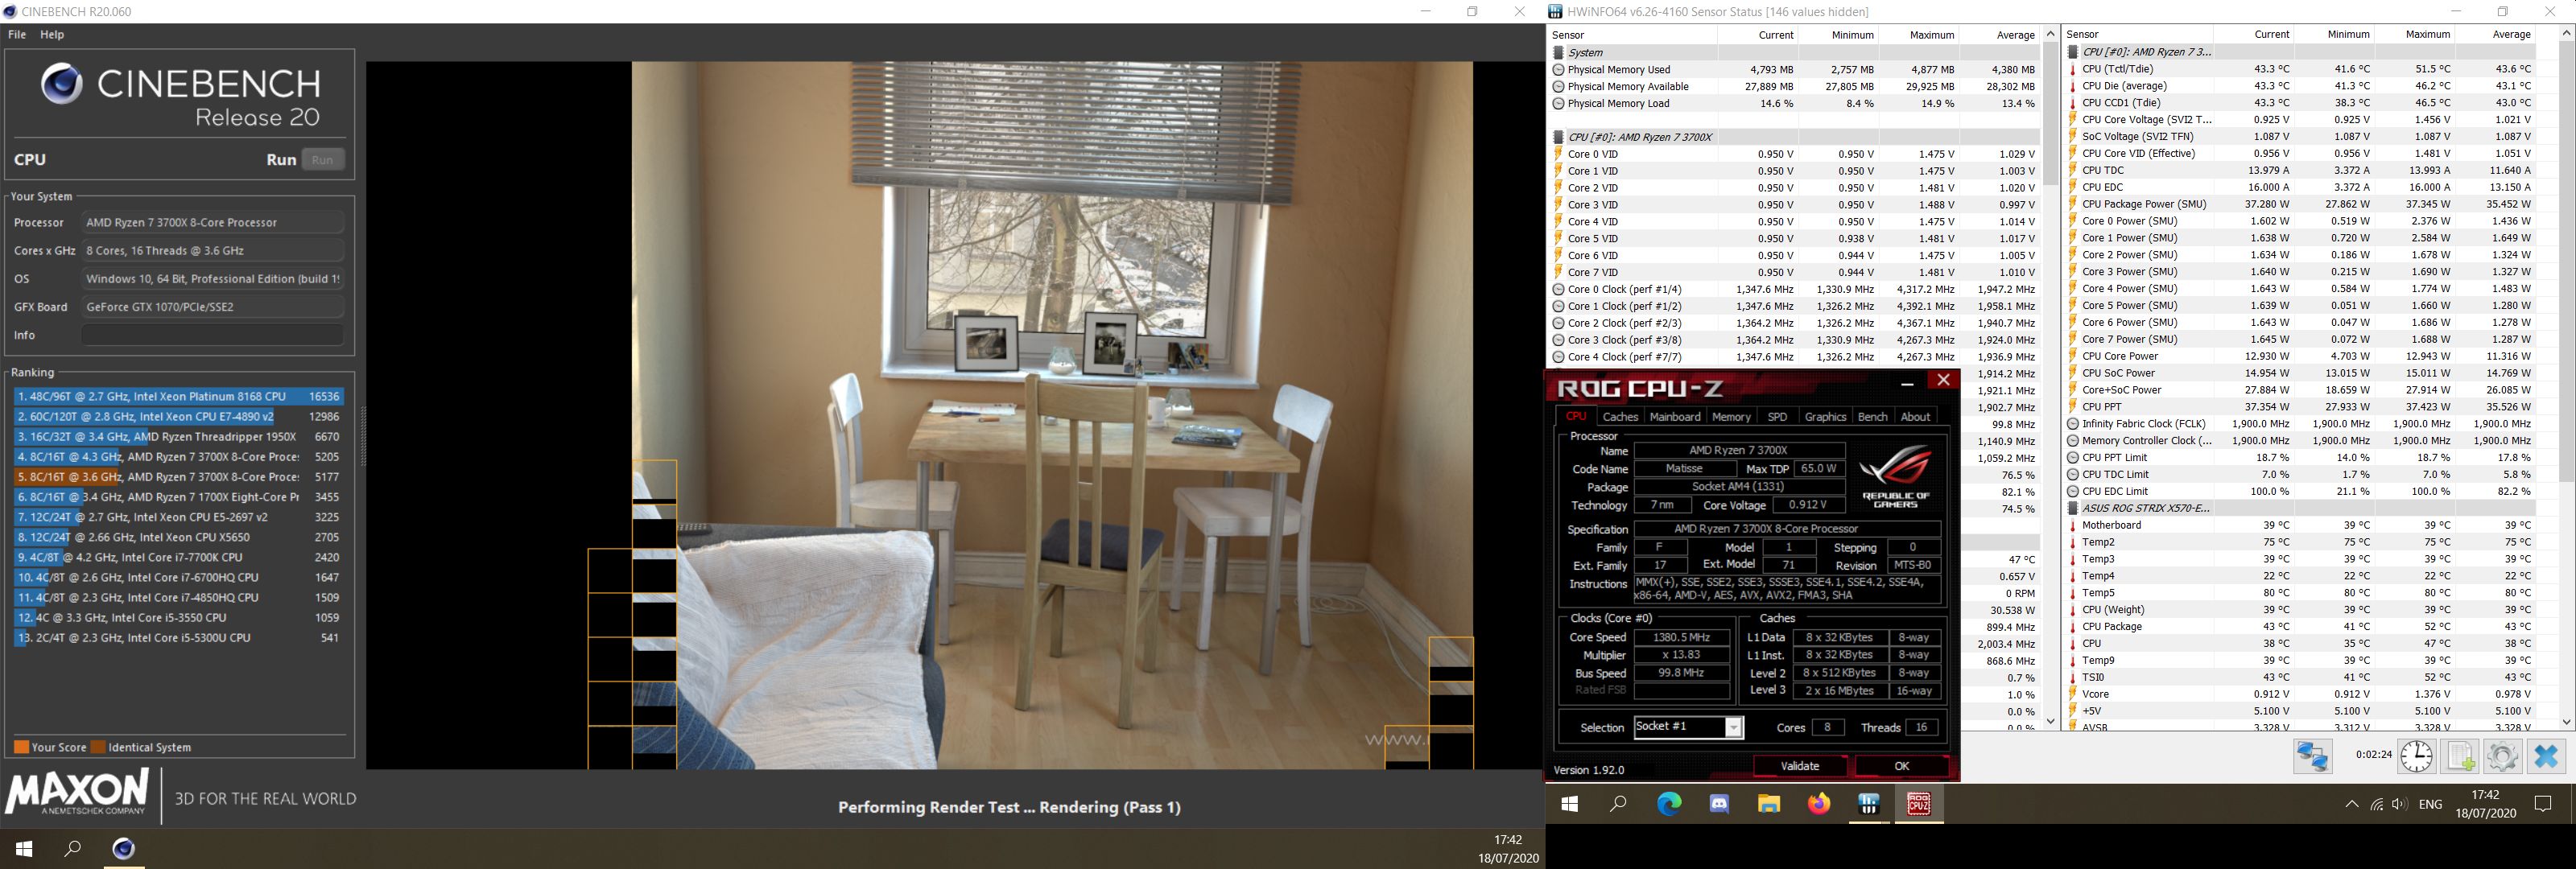The image size is (2576, 869).
Task: Expand hidden system tray icons chevron
Action: click(x=2352, y=804)
